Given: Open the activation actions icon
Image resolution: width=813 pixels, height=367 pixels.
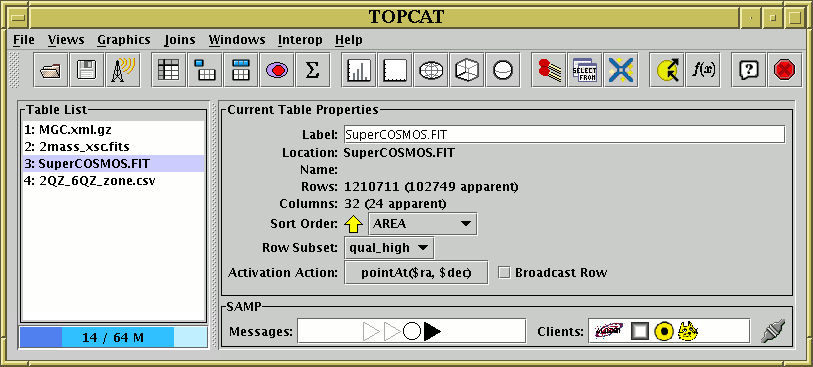Looking at the screenshot, I should (x=667, y=70).
